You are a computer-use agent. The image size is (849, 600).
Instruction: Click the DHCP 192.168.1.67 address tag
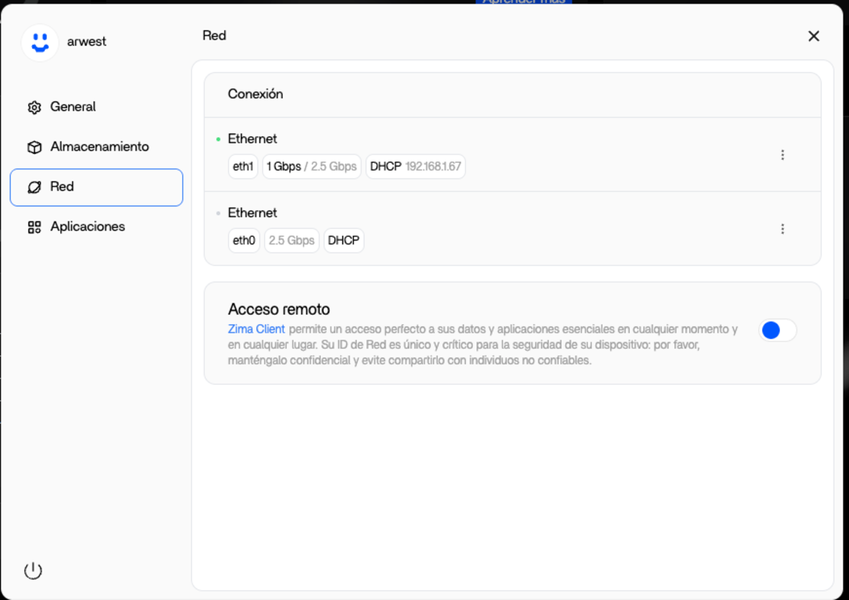[415, 167]
